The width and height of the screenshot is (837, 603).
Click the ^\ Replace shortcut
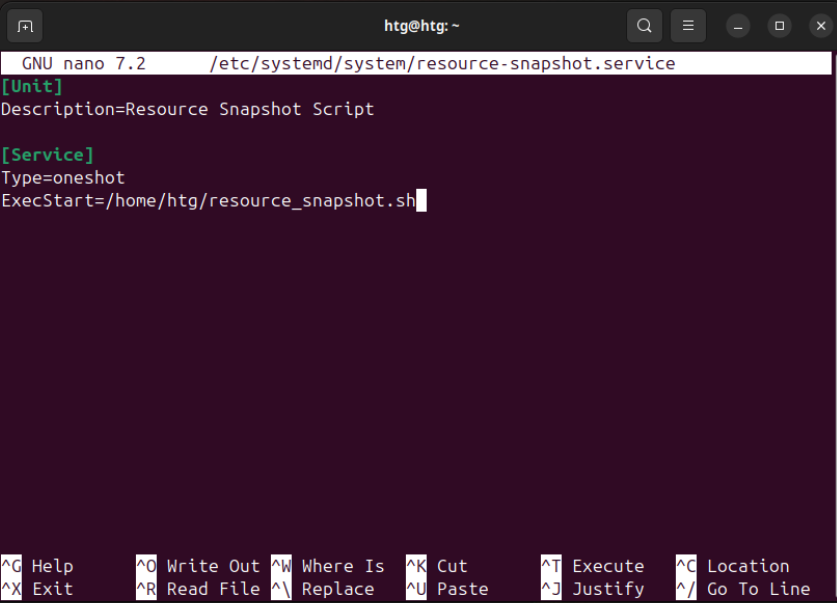[323, 589]
